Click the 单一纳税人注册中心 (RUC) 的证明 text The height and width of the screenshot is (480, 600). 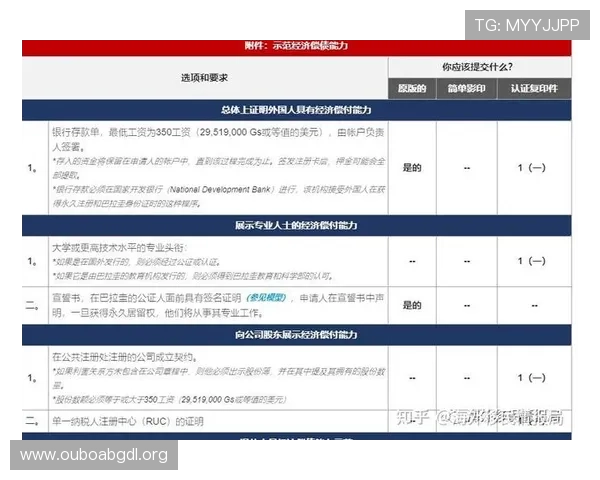click(128, 421)
